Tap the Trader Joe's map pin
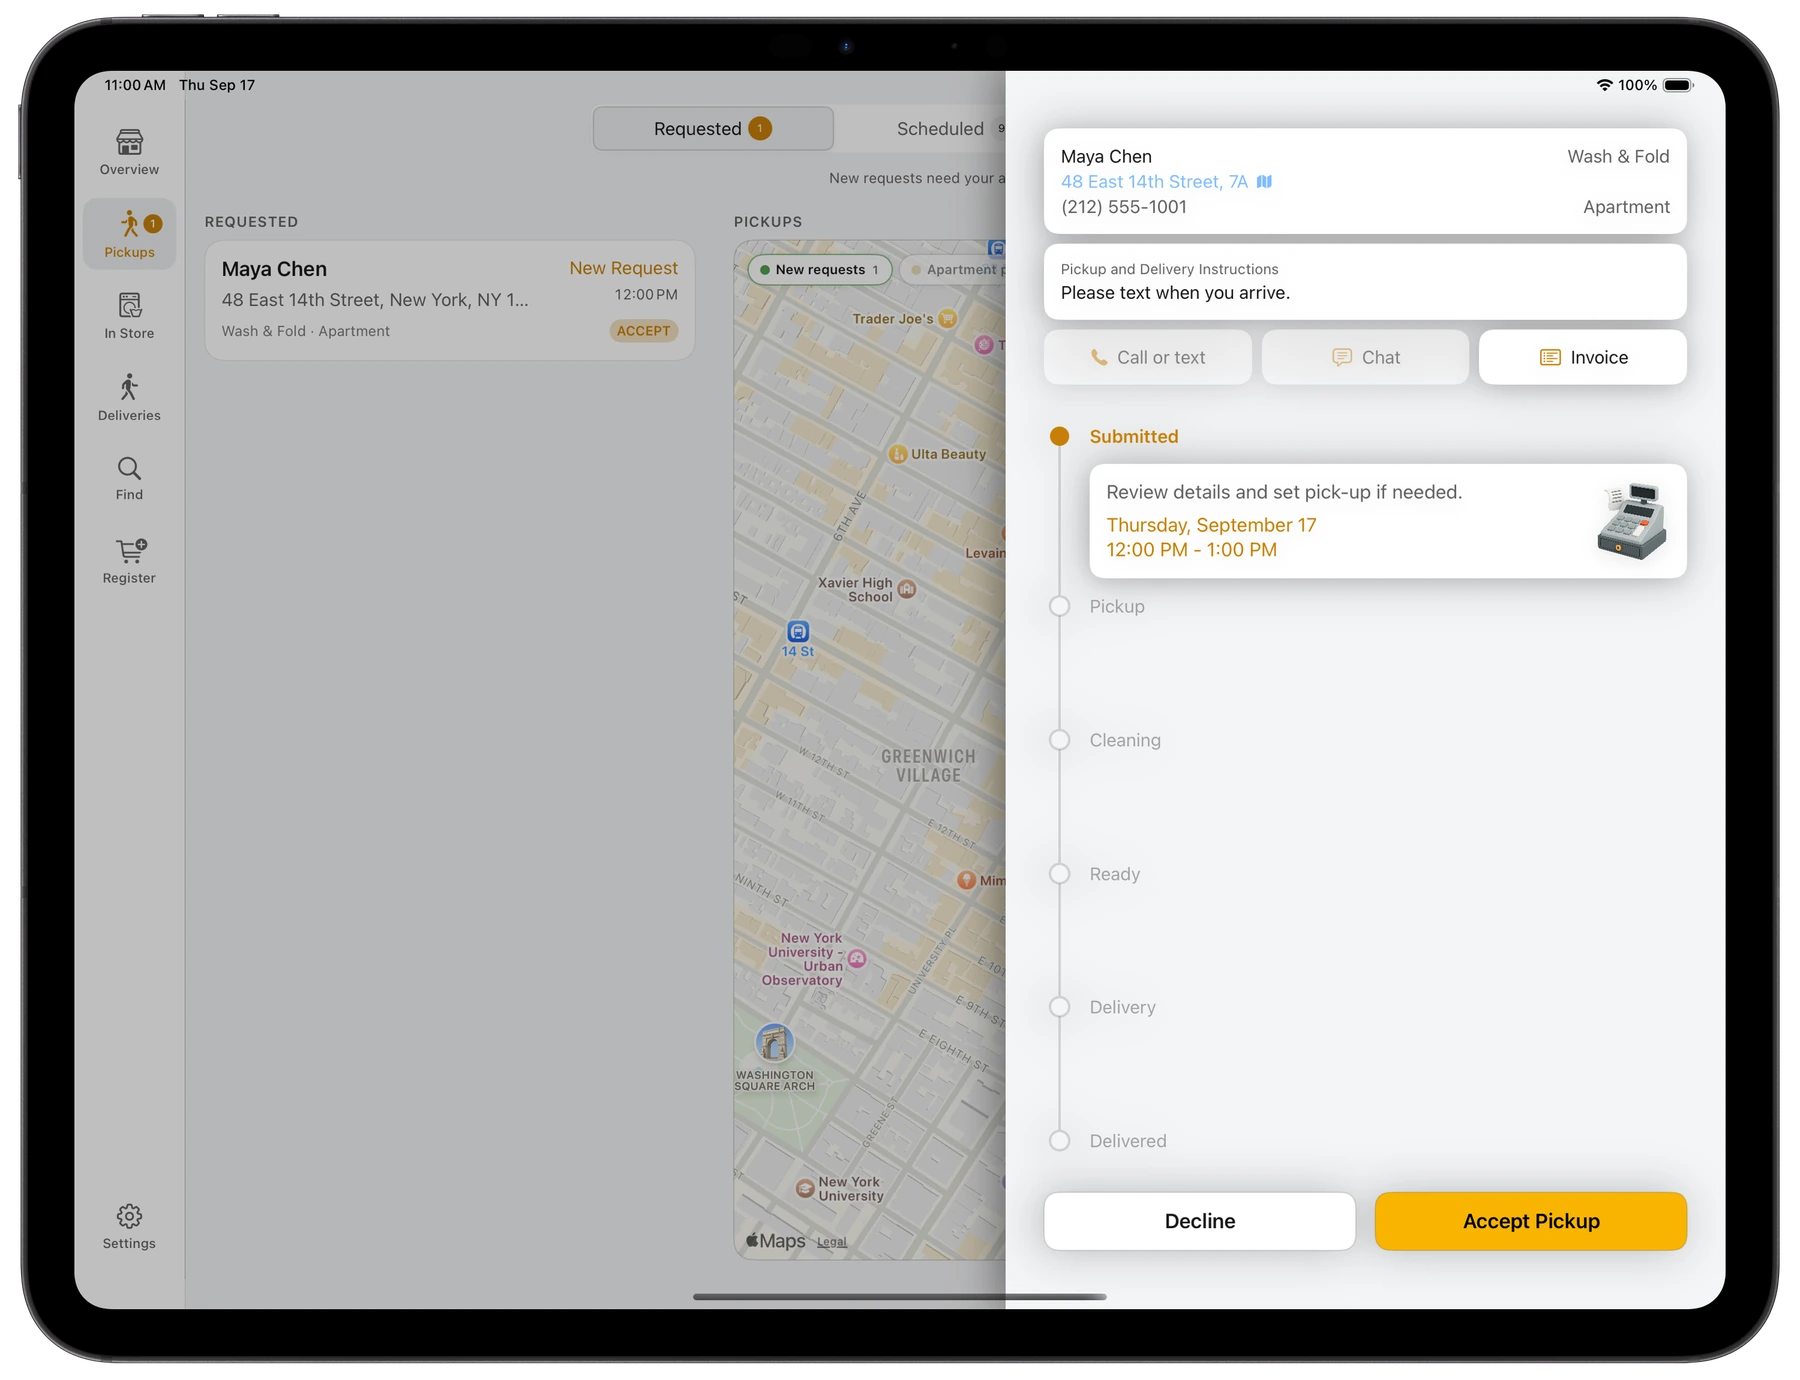The image size is (1800, 1380). (947, 319)
